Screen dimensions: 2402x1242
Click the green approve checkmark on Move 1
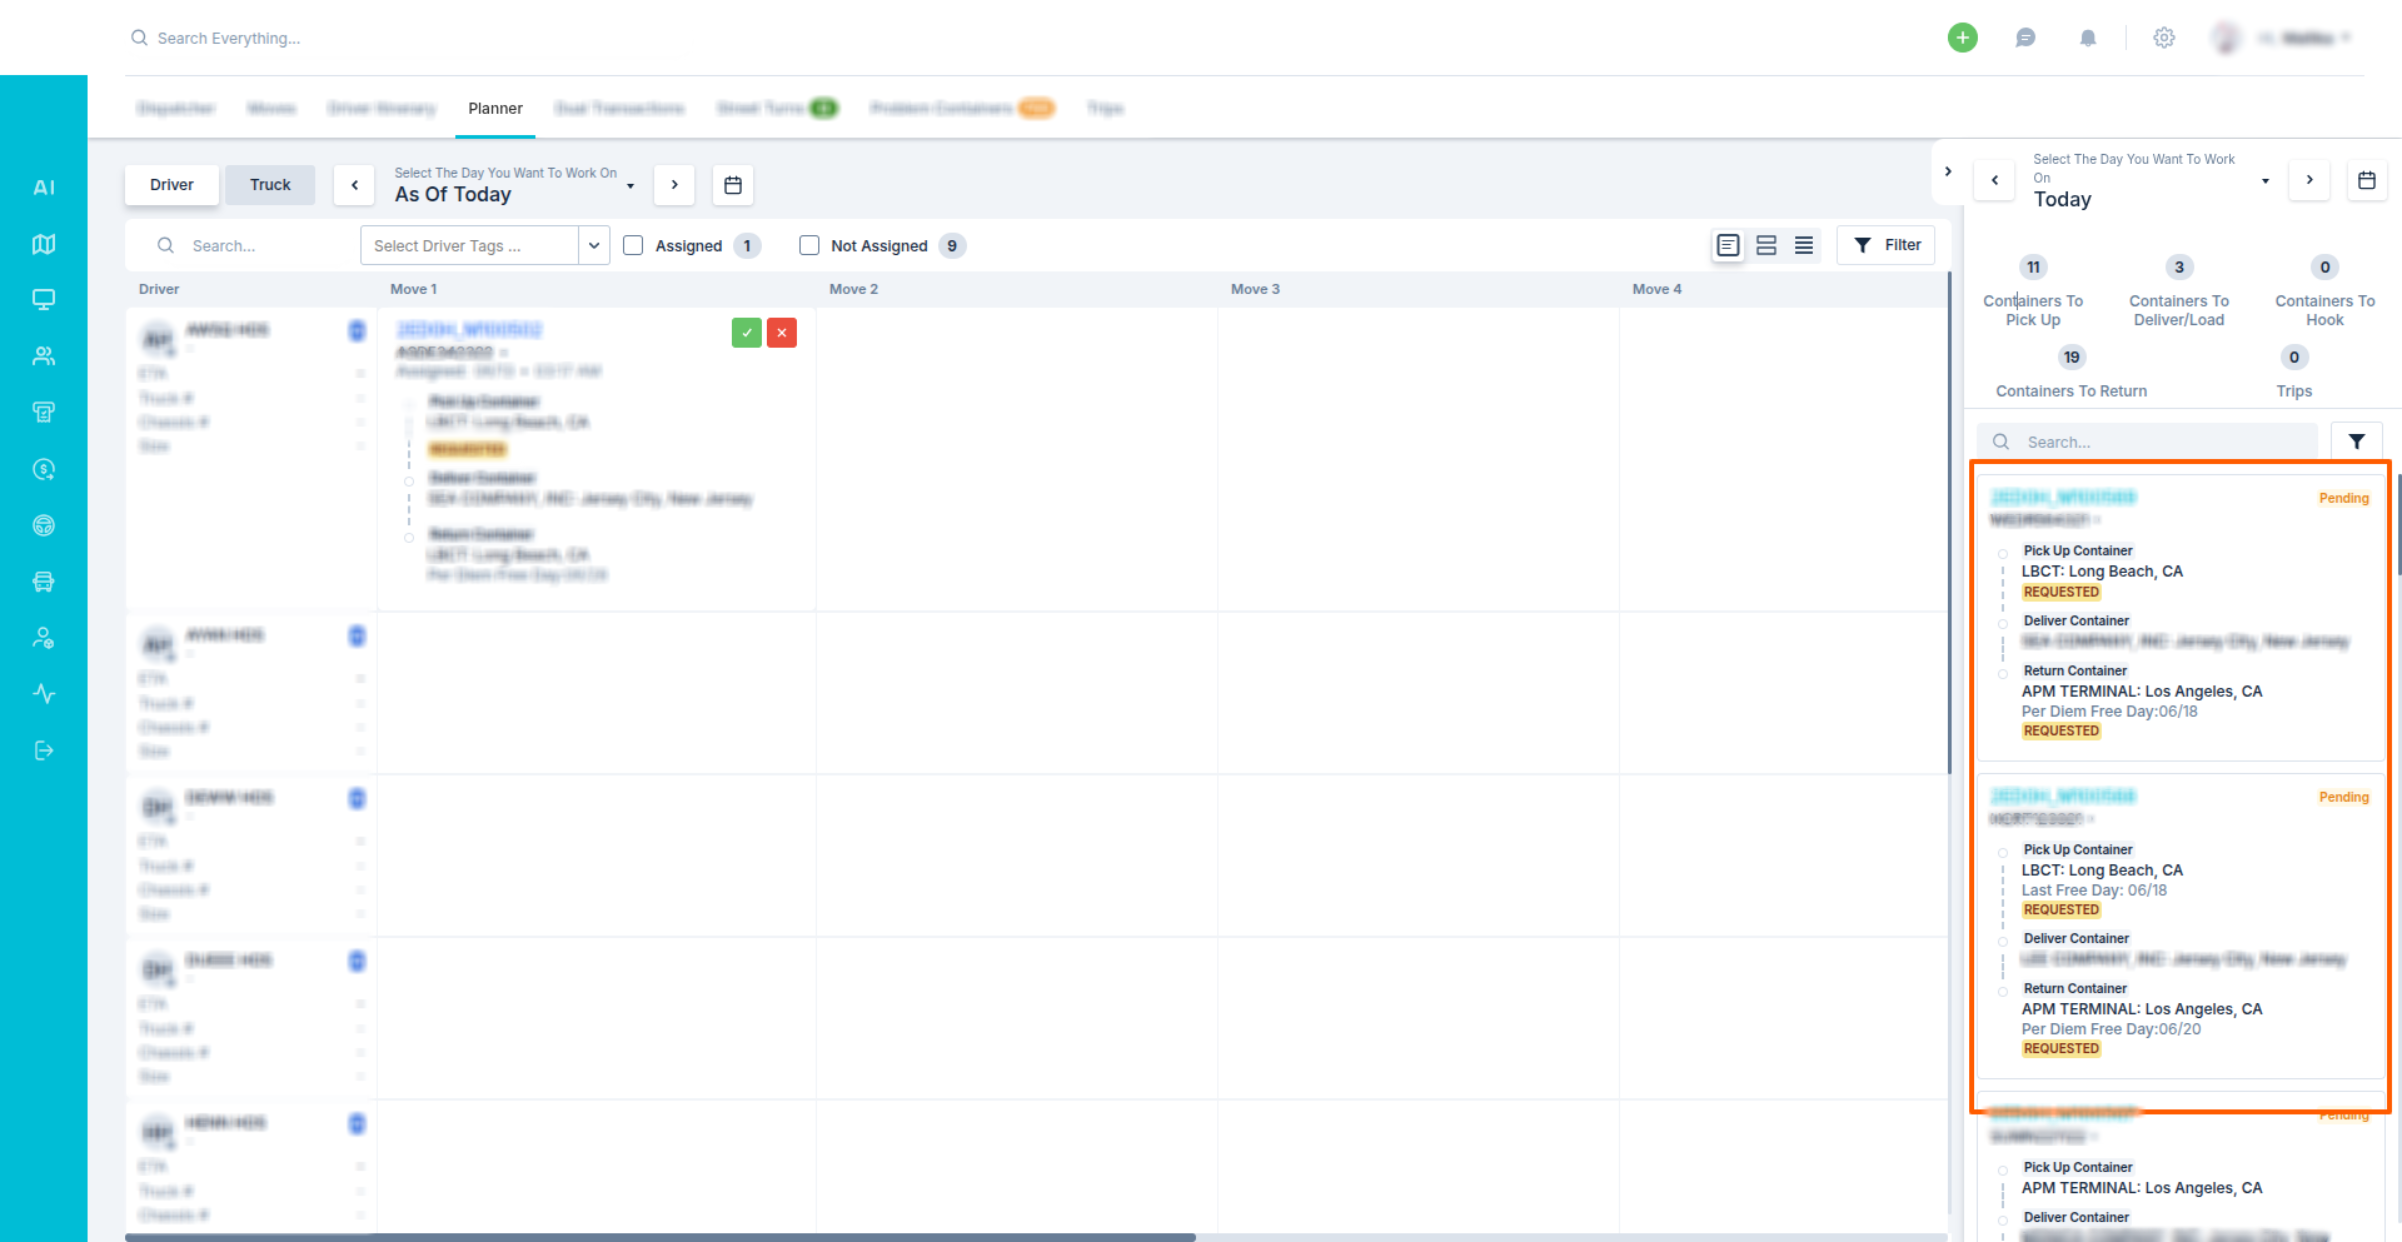click(746, 333)
